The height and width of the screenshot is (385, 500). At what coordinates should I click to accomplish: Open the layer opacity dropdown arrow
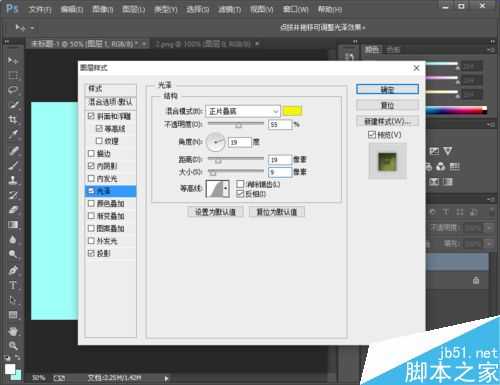(x=489, y=228)
